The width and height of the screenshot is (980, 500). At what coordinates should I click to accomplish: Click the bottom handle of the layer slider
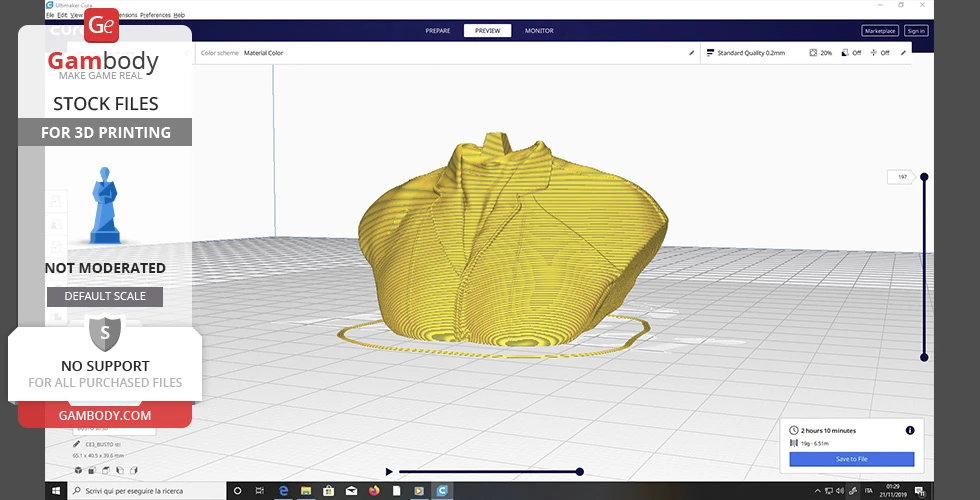pos(924,358)
